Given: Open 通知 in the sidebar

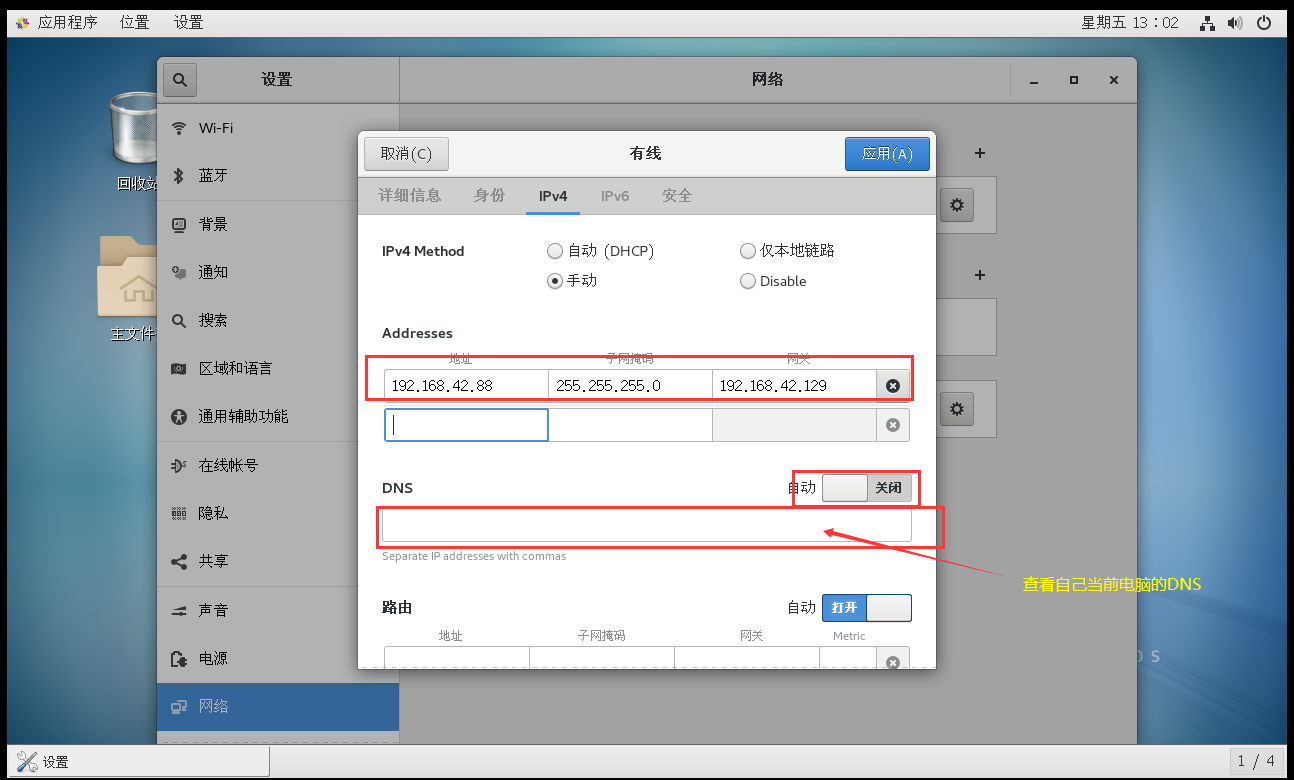Looking at the screenshot, I should 278,272.
